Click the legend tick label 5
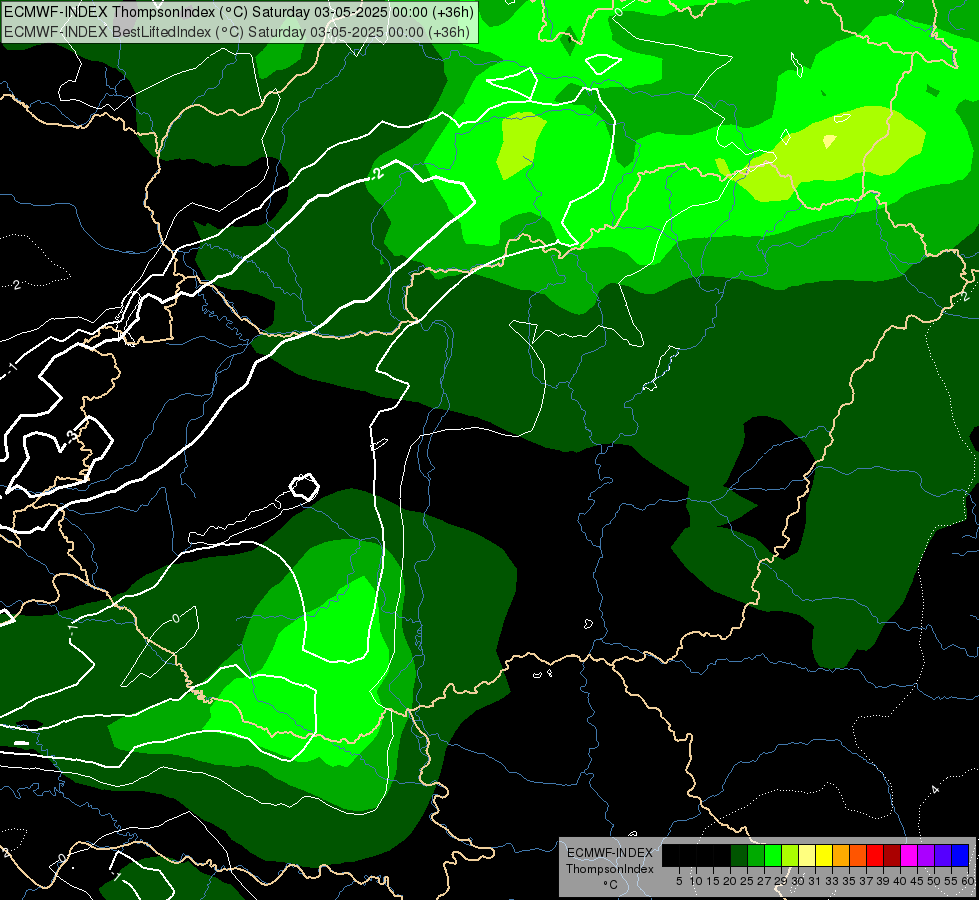Viewport: 979px width, 900px height. point(679,881)
